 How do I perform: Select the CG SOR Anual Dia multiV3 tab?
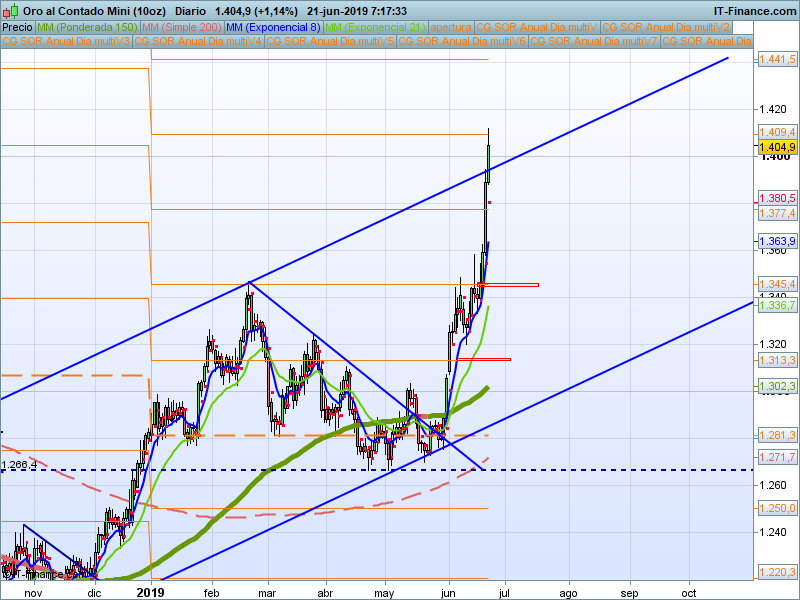(x=66, y=41)
